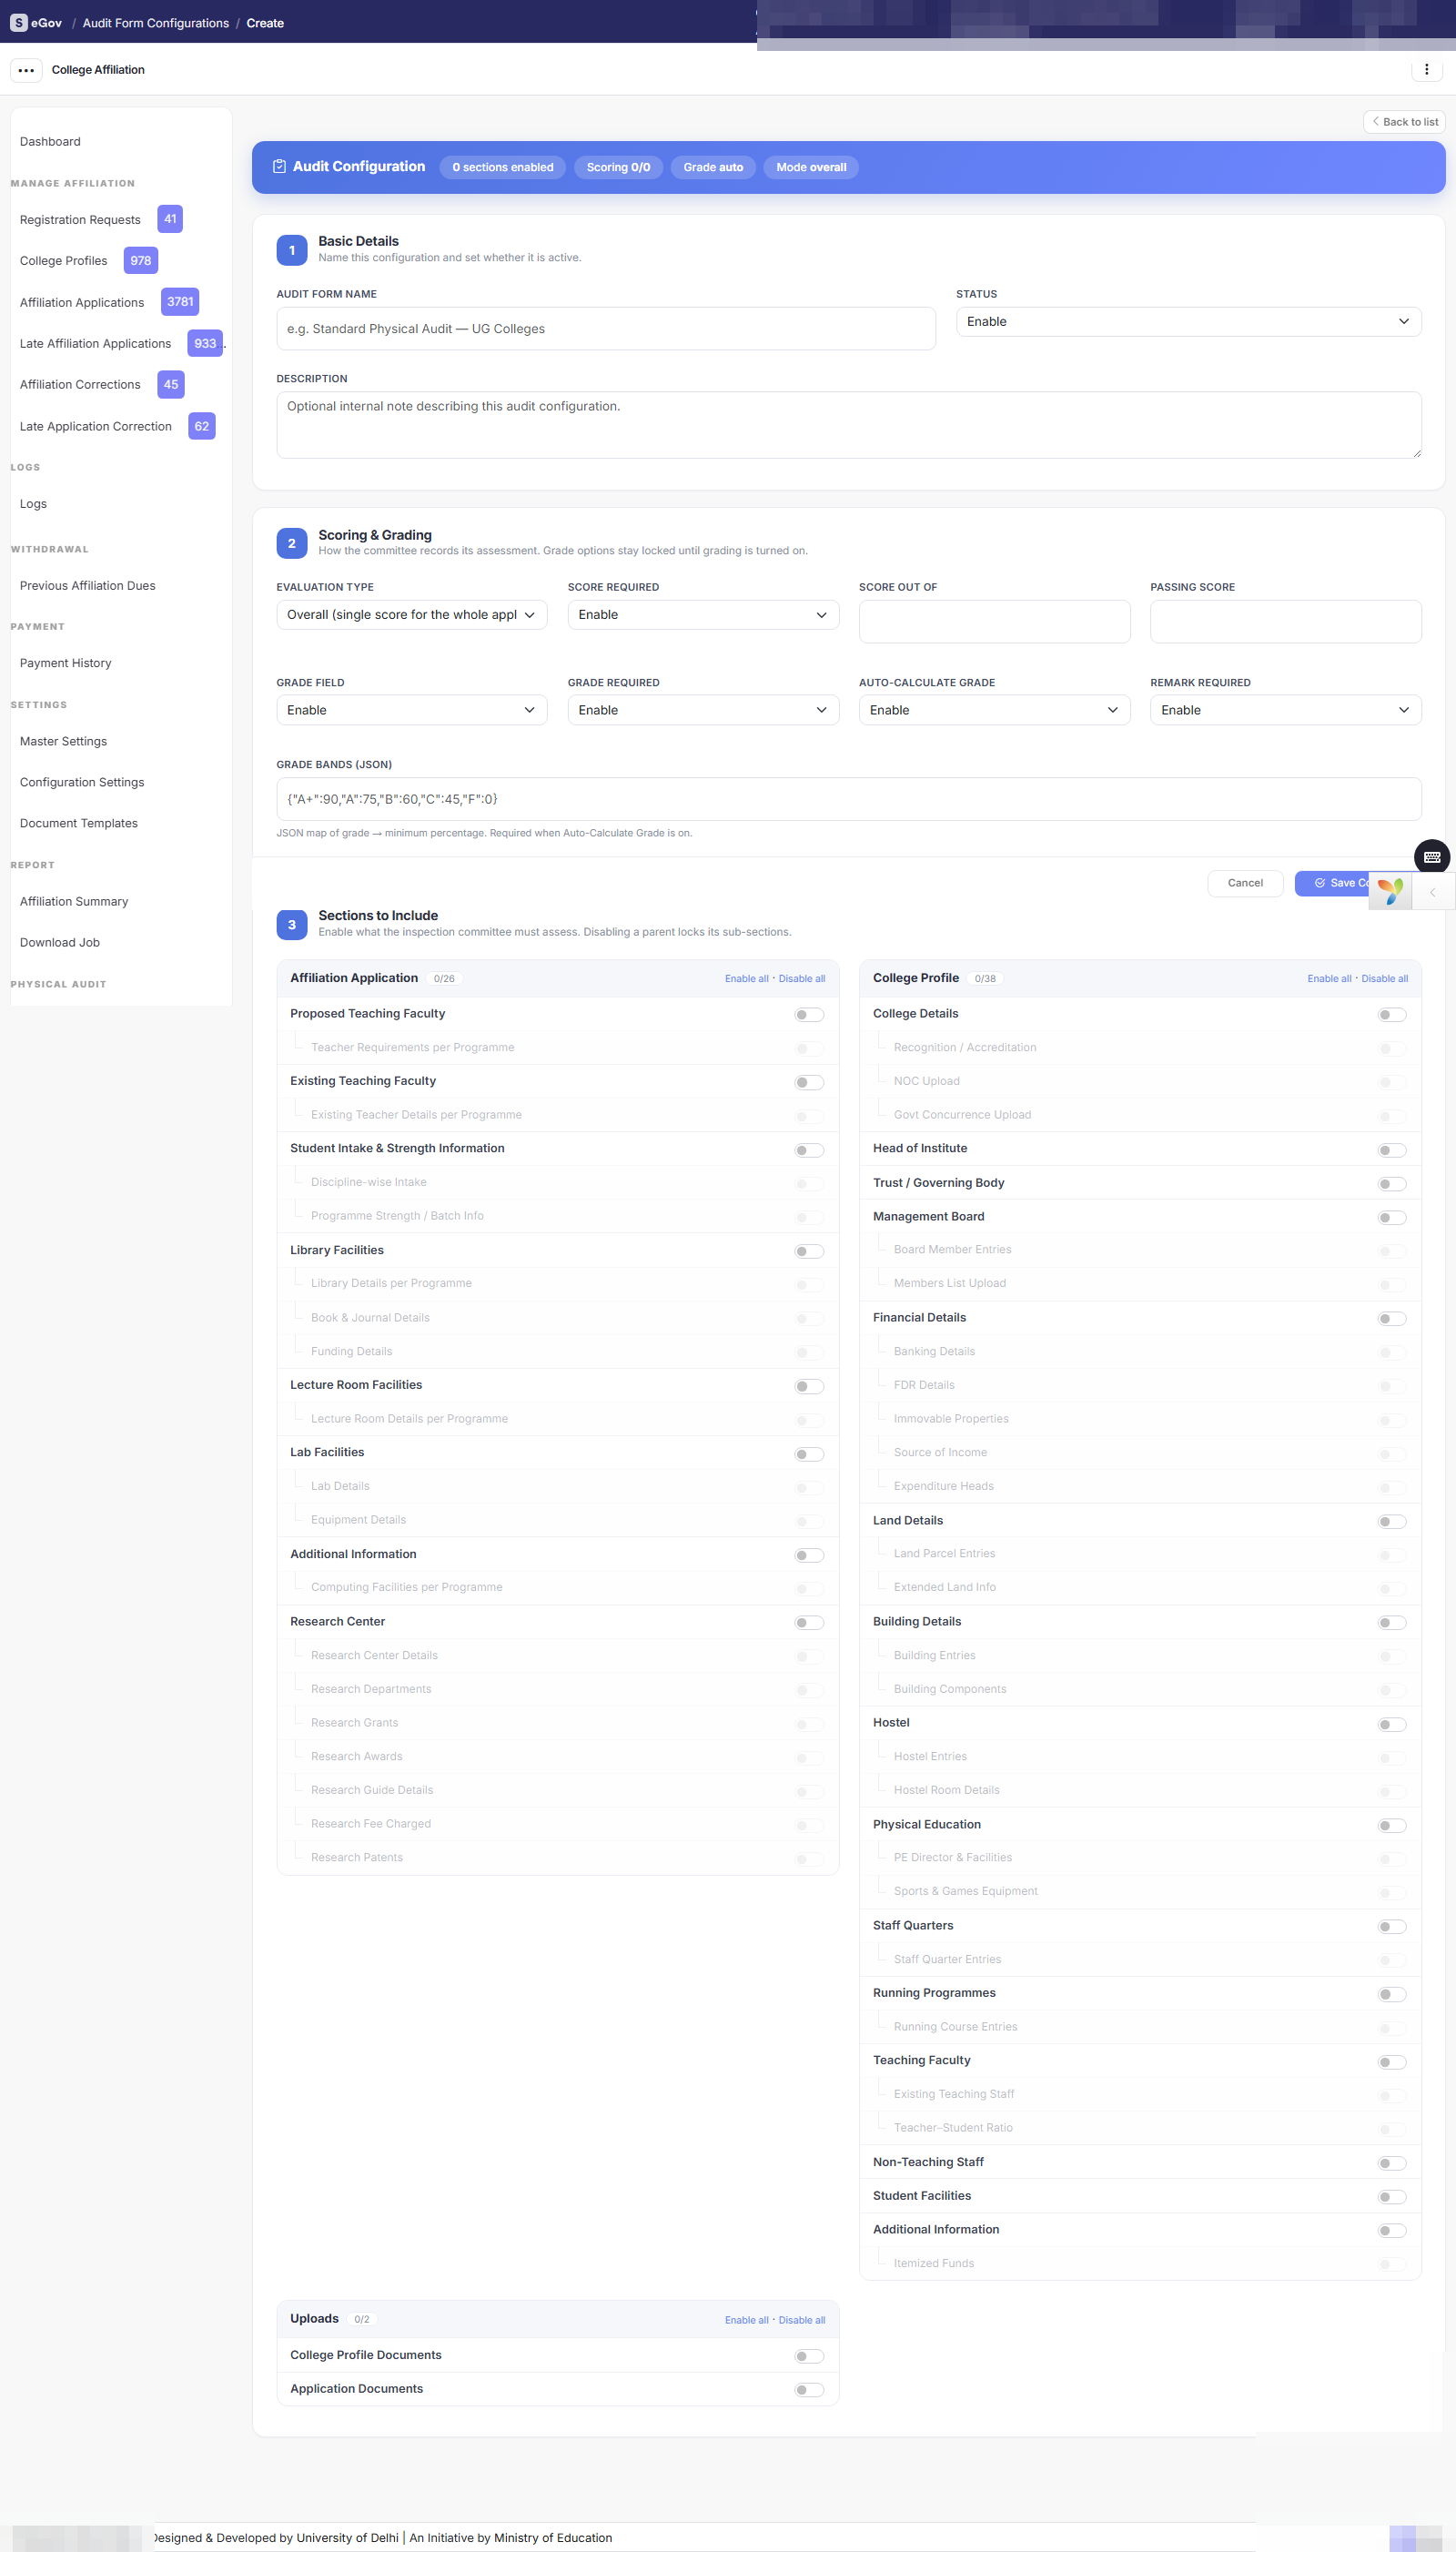This screenshot has height=2552, width=1456.
Task: Toggle Existing Teaching Faculty section
Action: tap(809, 1082)
